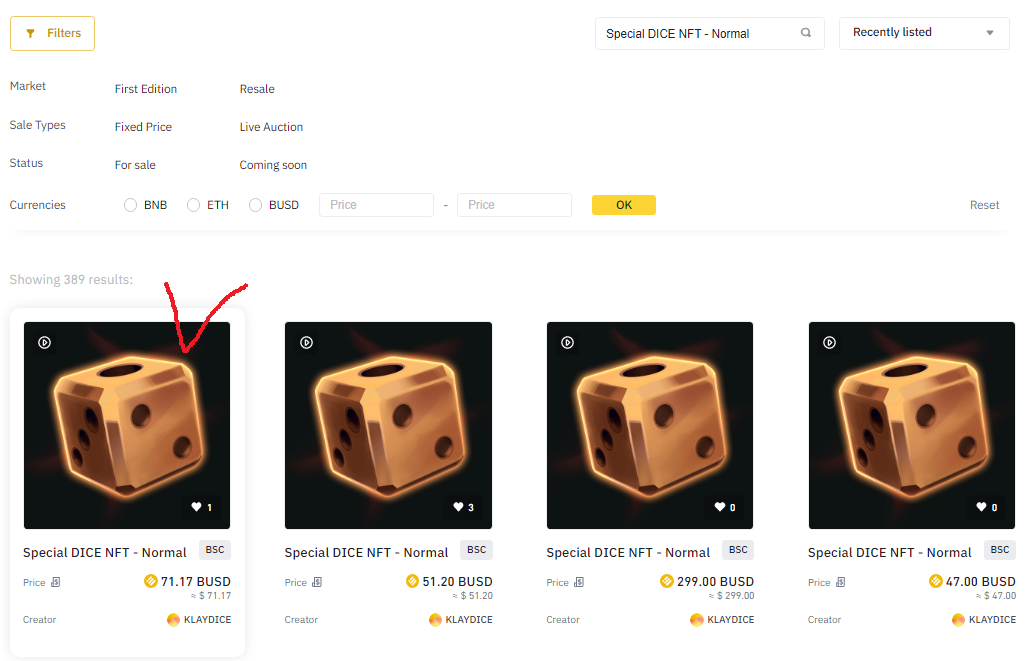Open title of the 71.17 BUSD Special DICE NFT
1036x661 pixels.
coord(105,553)
